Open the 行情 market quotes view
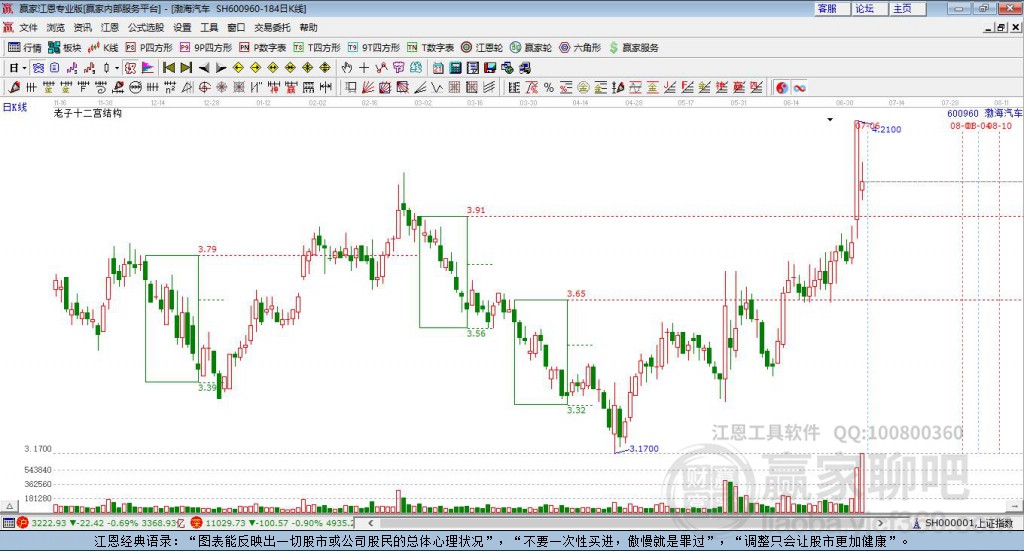The image size is (1024, 551). pos(24,48)
